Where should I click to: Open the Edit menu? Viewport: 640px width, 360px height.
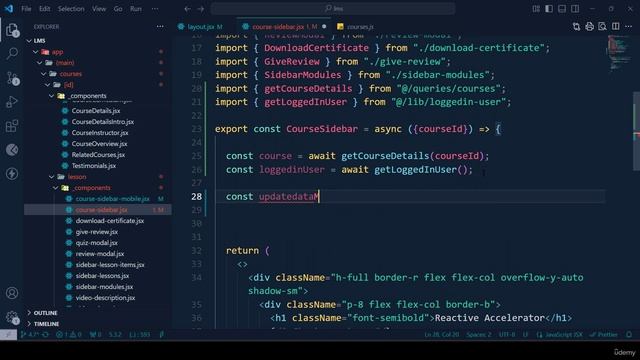[44, 9]
